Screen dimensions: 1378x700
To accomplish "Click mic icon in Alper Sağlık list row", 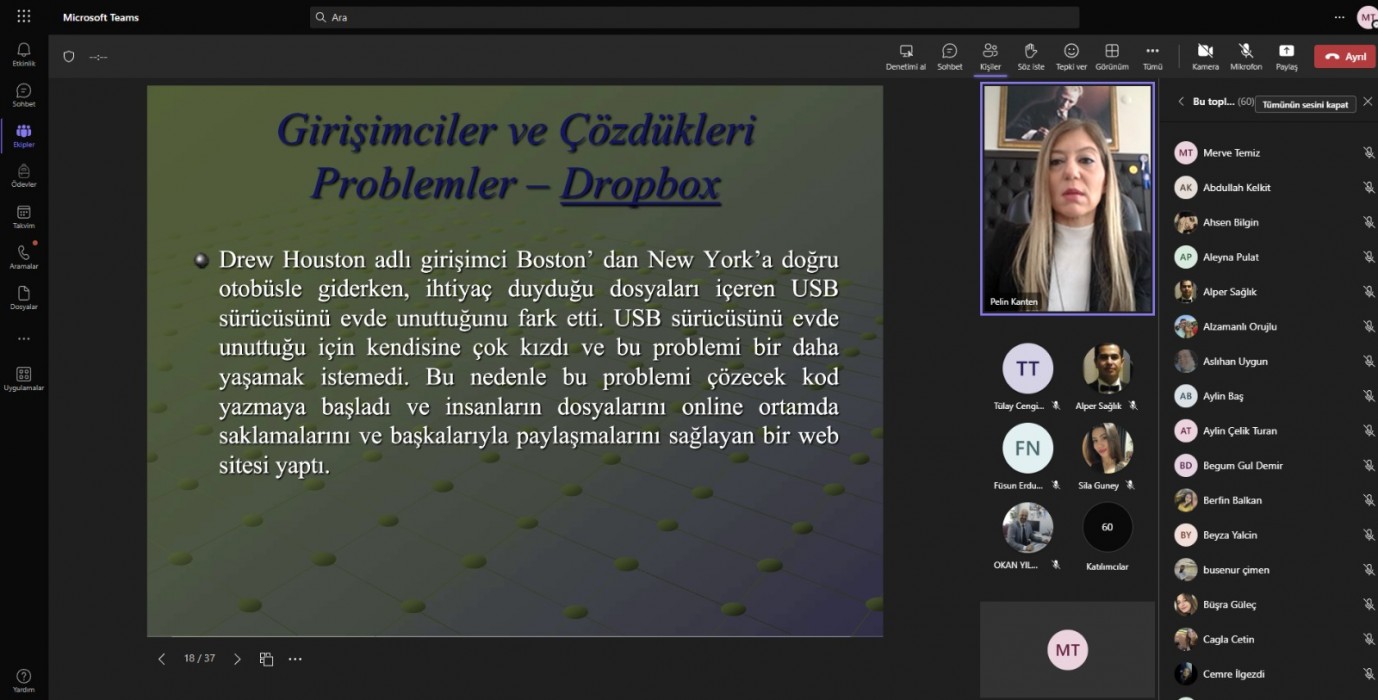I will tap(1368, 292).
